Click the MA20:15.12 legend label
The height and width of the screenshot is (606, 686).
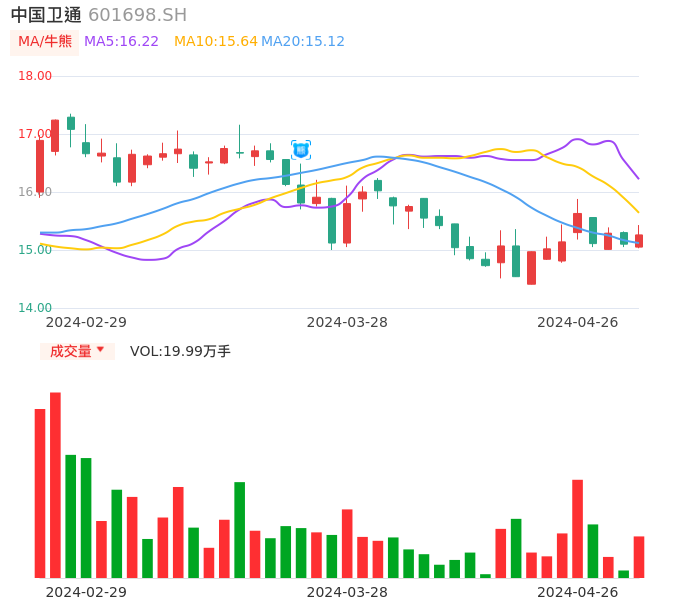(x=303, y=42)
